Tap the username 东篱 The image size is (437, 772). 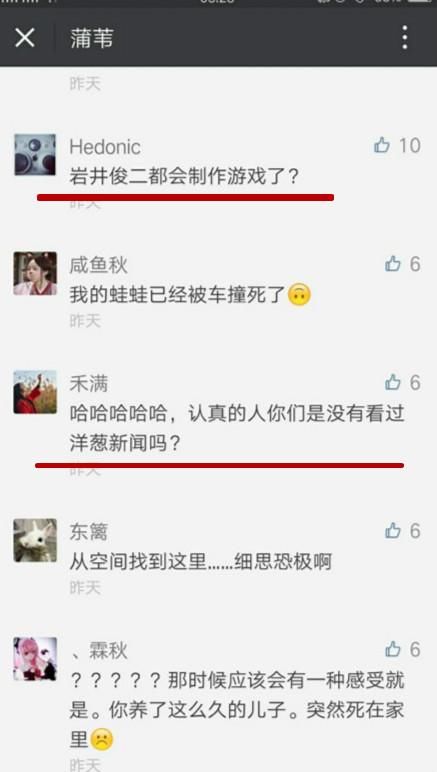[89, 532]
